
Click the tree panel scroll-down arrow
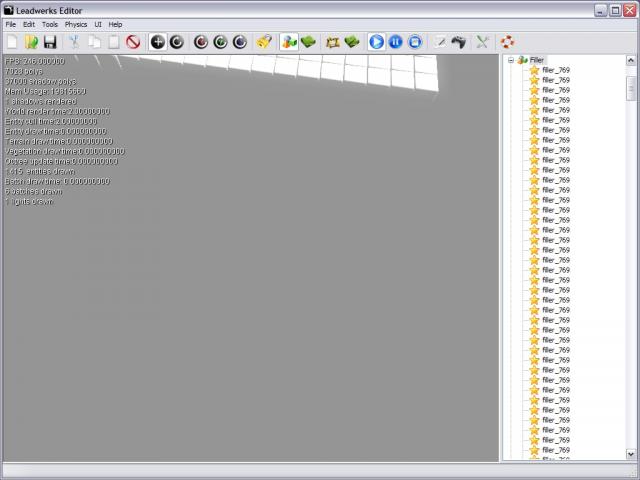pos(631,455)
